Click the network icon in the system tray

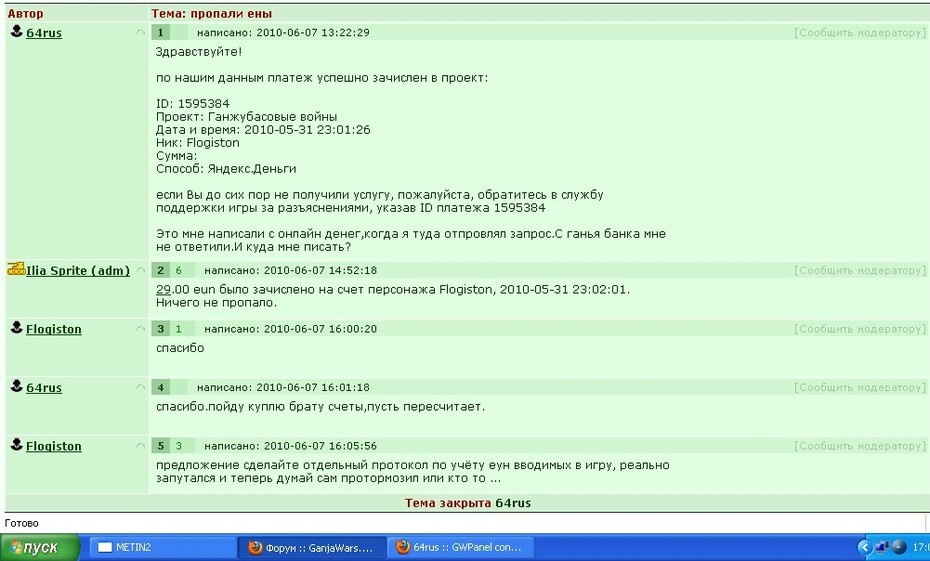click(883, 547)
